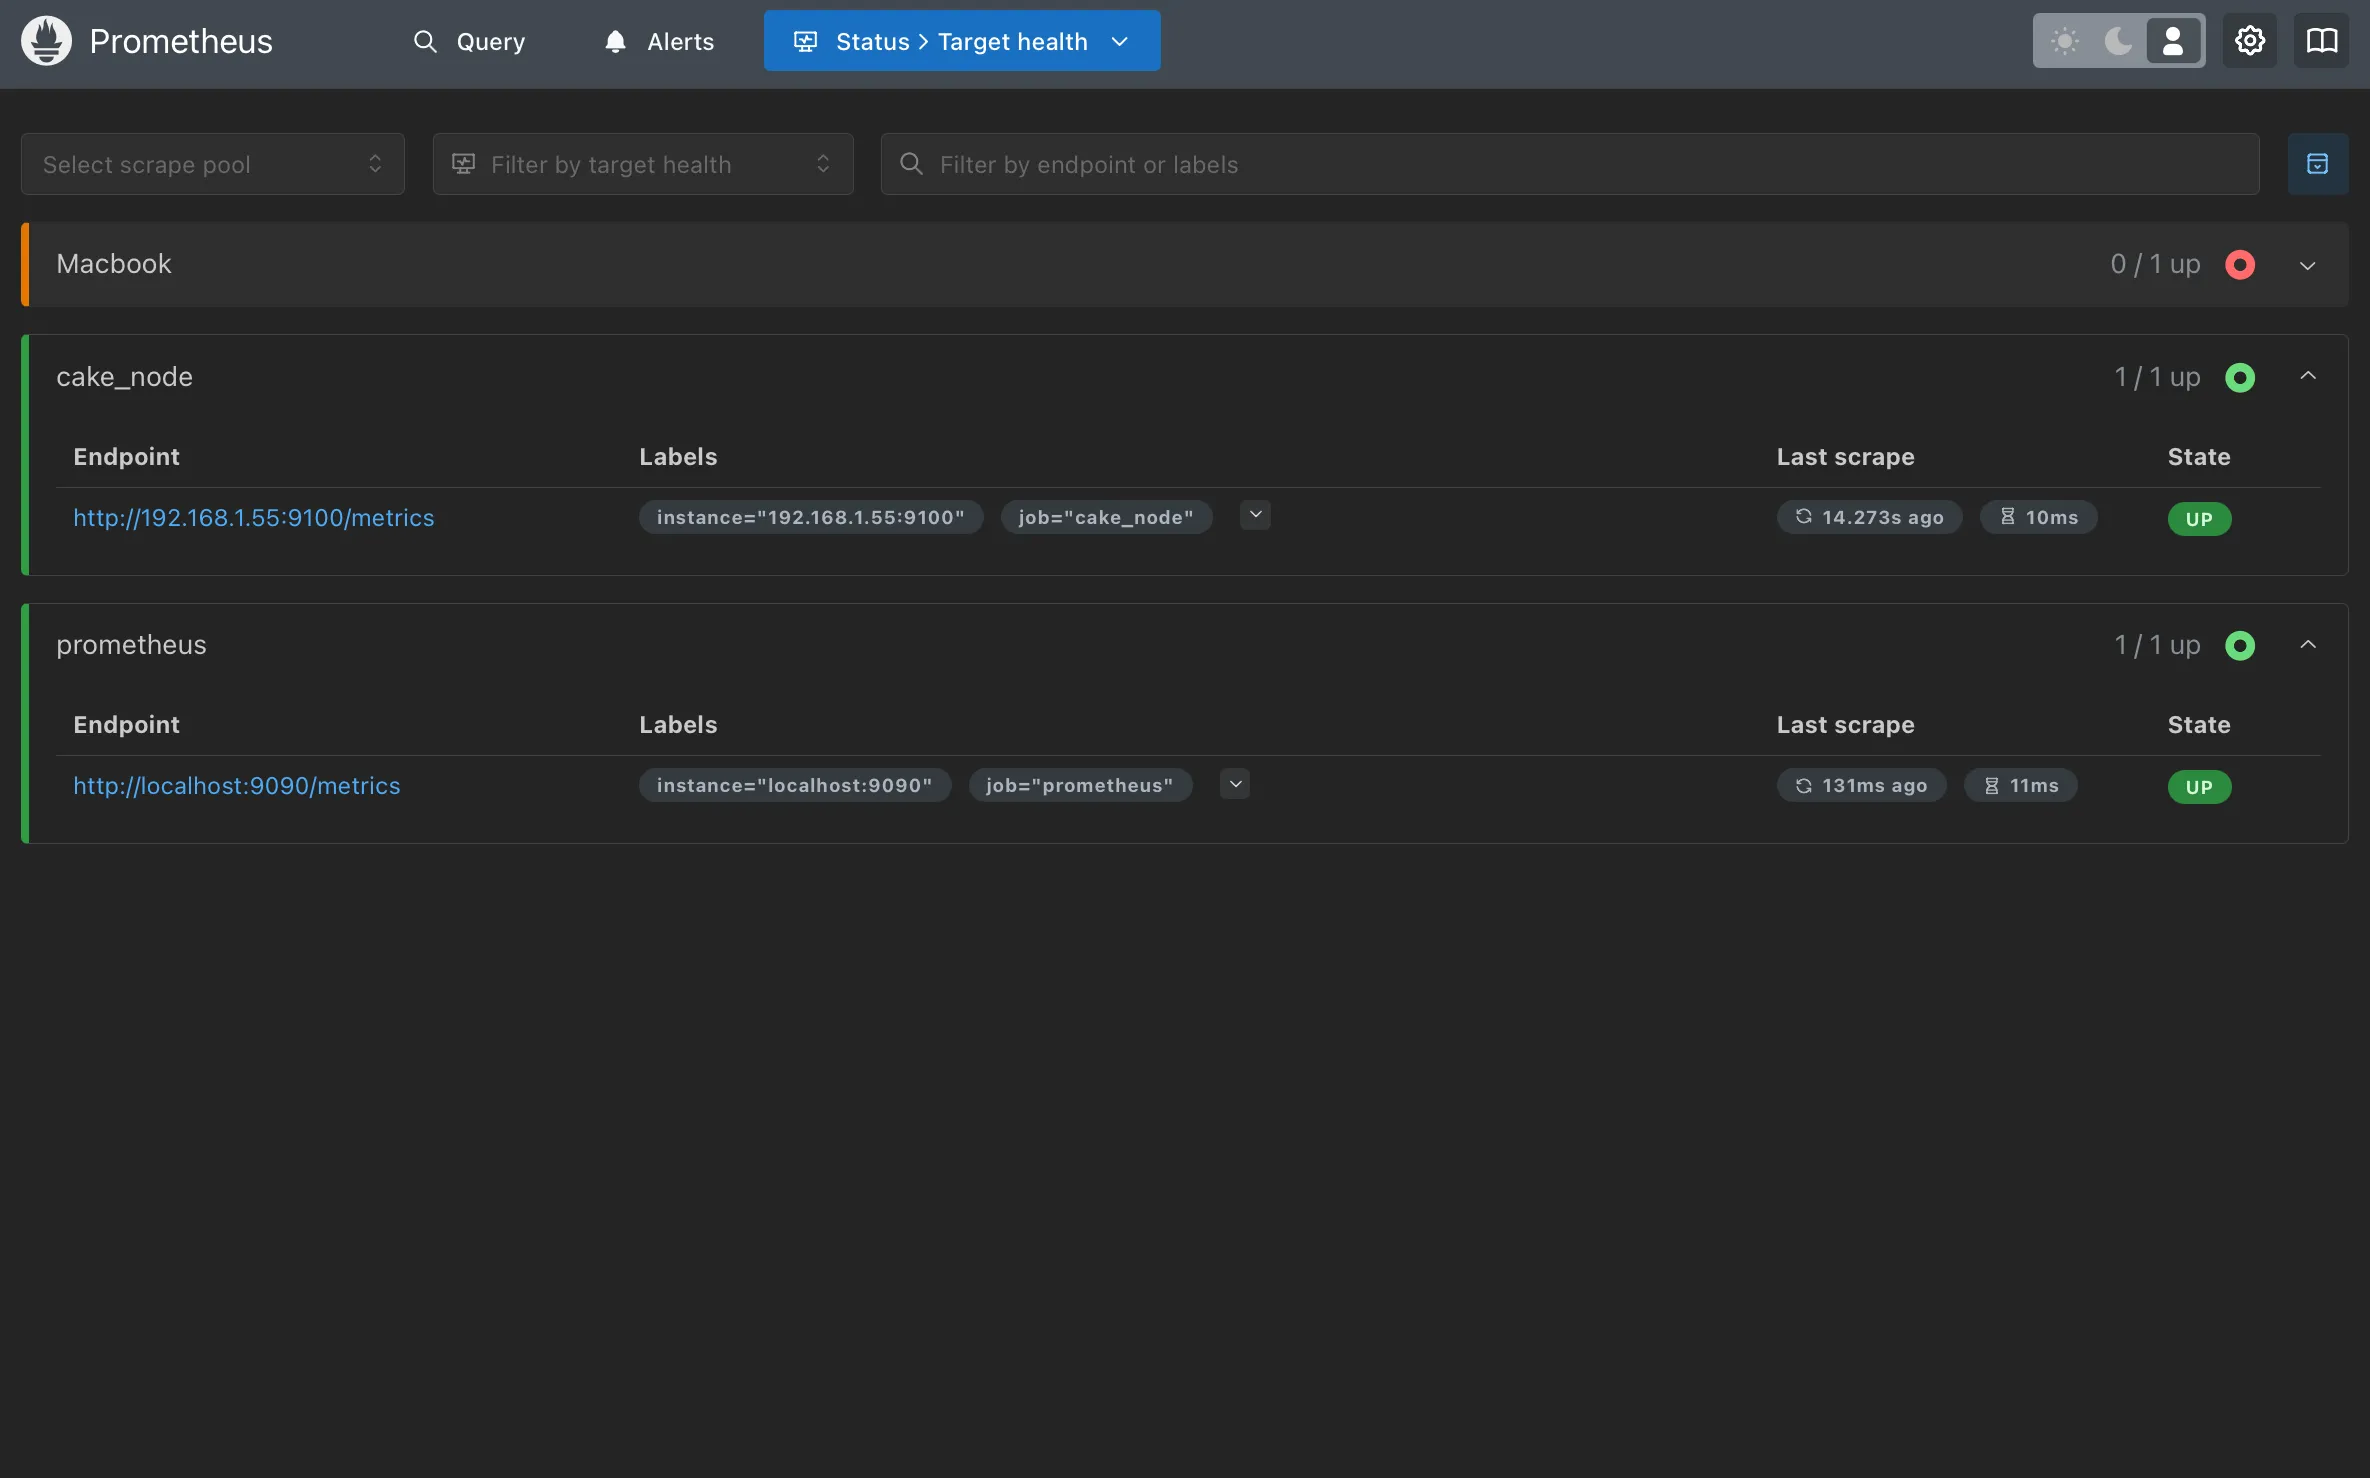This screenshot has width=2370, height=1478.
Task: Expand labels for localhost:9090 target
Action: point(1235,784)
